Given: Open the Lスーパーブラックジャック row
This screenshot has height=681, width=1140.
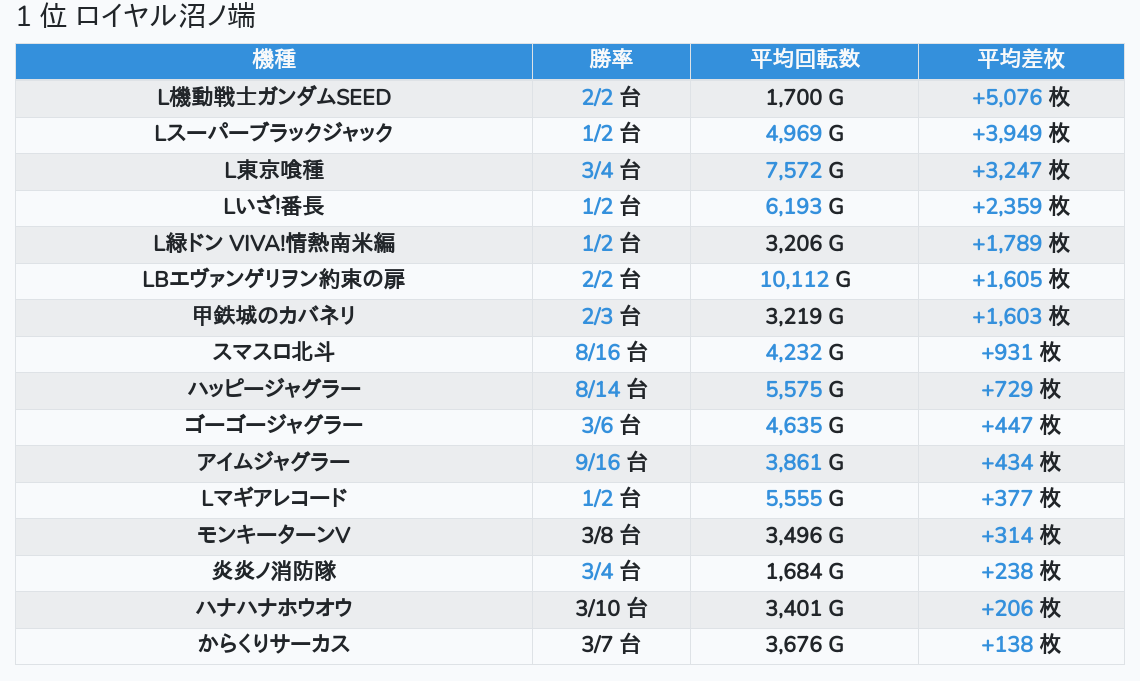Looking at the screenshot, I should pyautogui.click(x=570, y=134).
